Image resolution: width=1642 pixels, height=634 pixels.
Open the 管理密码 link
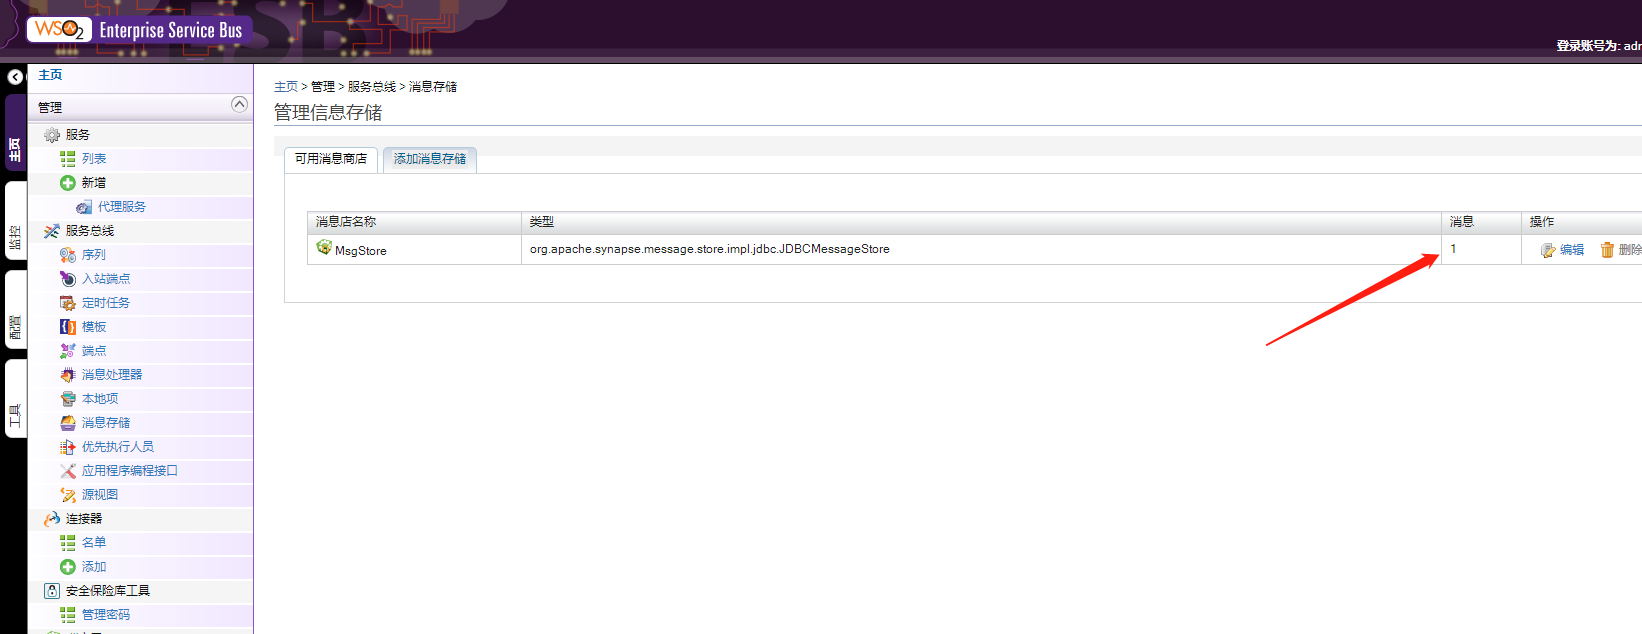click(106, 615)
